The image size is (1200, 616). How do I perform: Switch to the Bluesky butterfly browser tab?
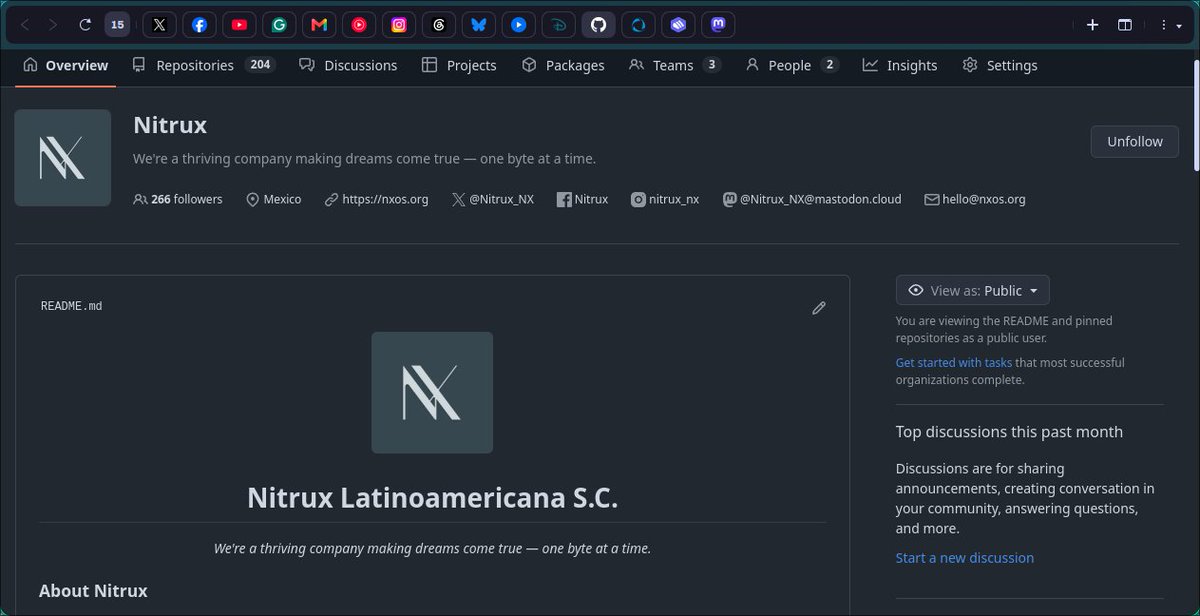pyautogui.click(x=479, y=25)
